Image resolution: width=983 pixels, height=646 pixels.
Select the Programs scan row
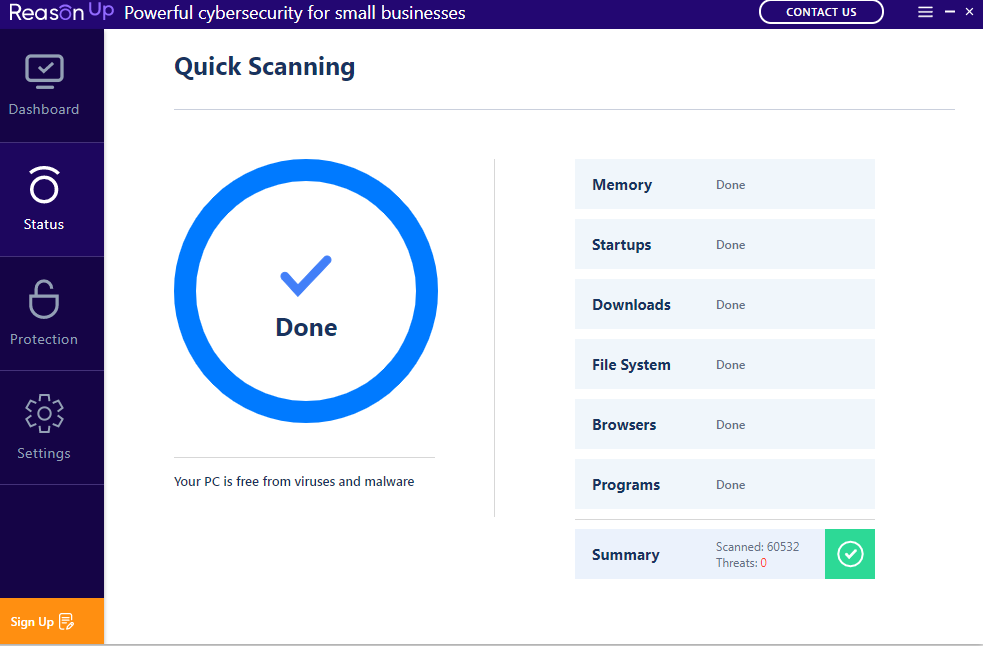click(725, 484)
